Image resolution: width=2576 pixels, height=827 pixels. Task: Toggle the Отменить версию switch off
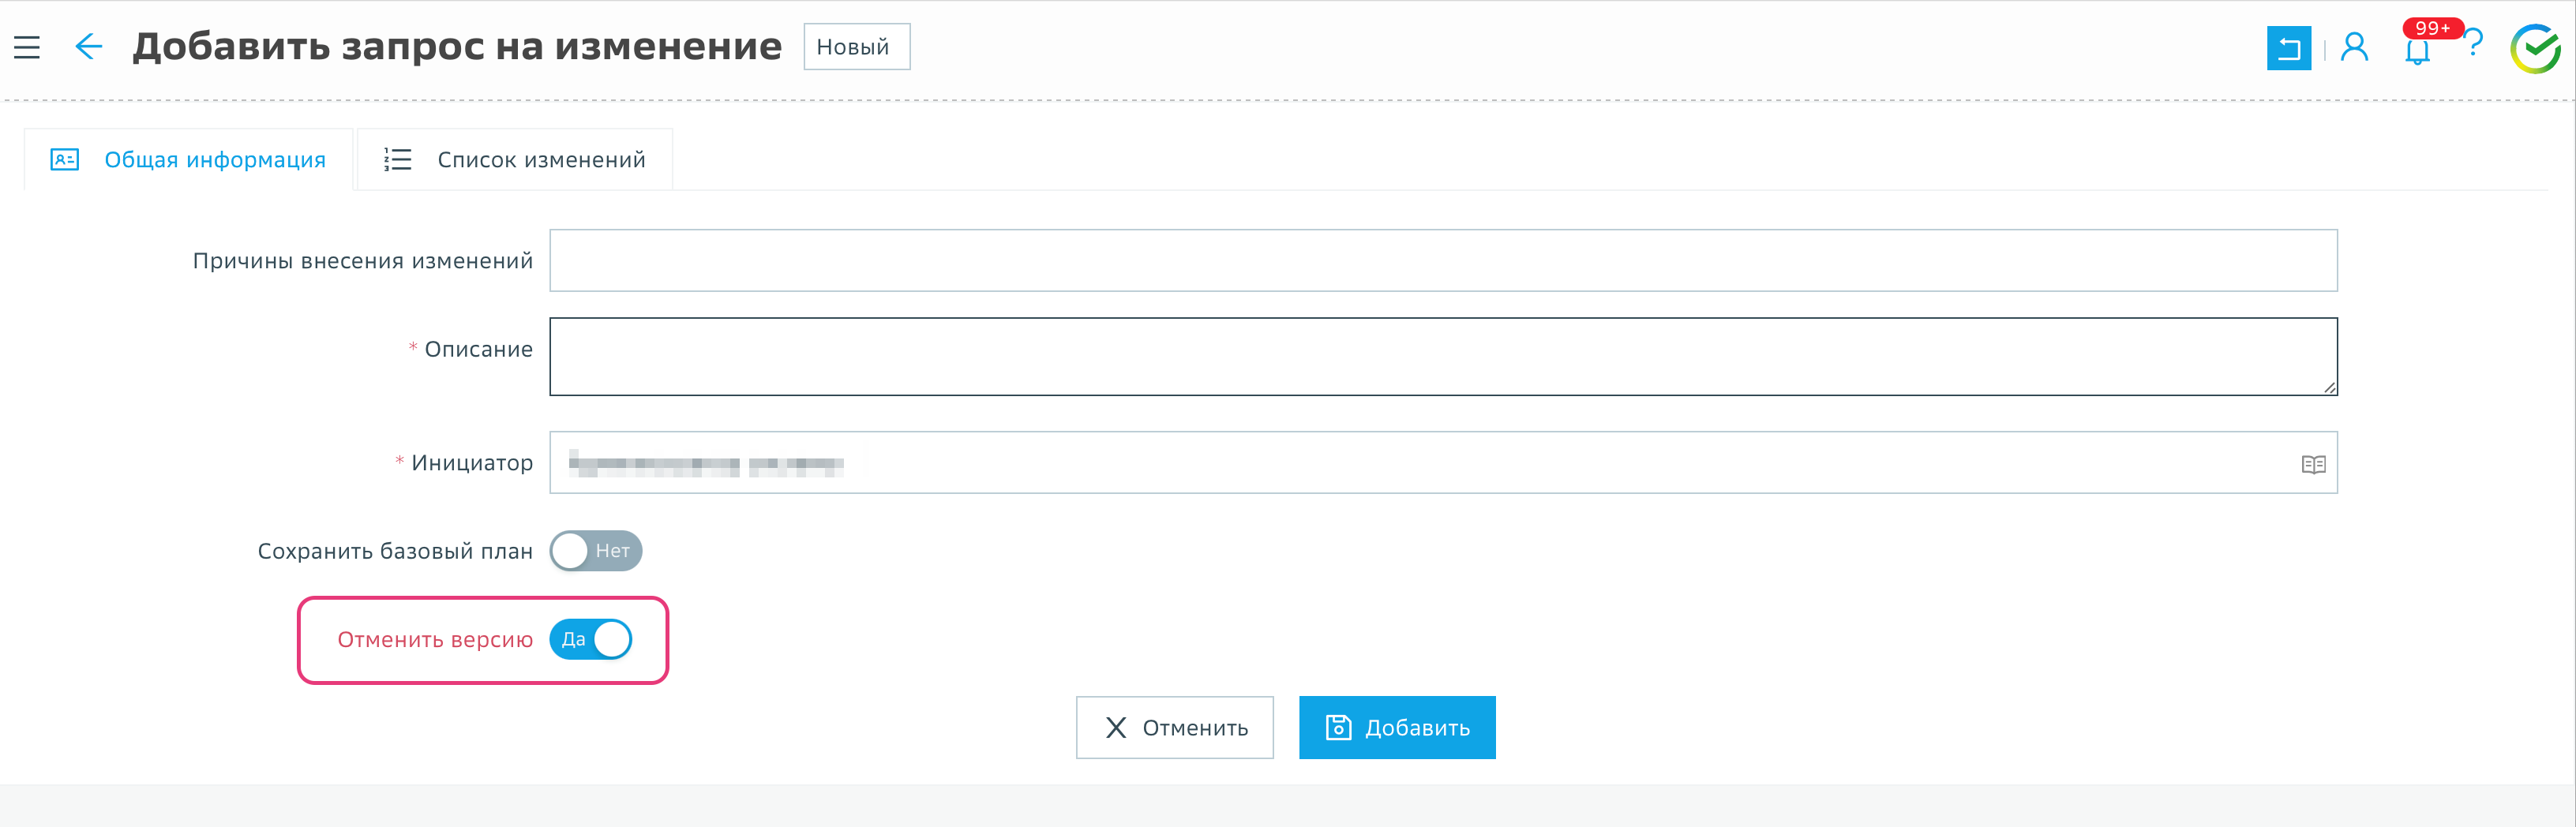tap(591, 640)
